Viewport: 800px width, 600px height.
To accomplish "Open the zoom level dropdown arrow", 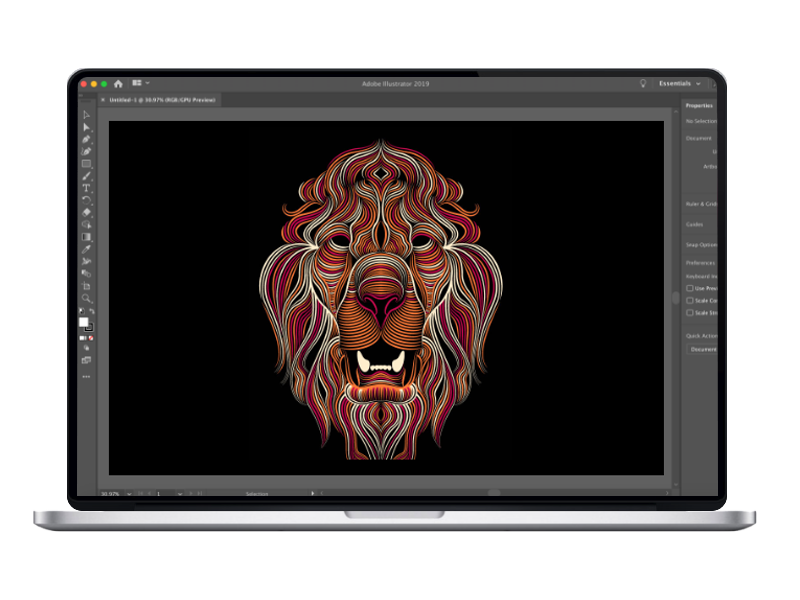I will (129, 493).
